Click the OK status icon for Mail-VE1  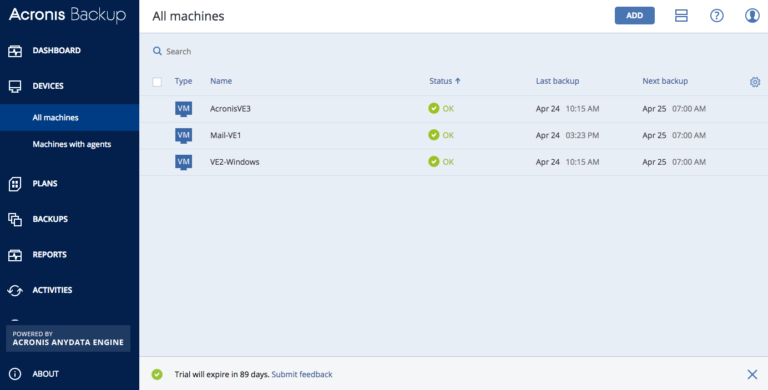[x=433, y=135]
